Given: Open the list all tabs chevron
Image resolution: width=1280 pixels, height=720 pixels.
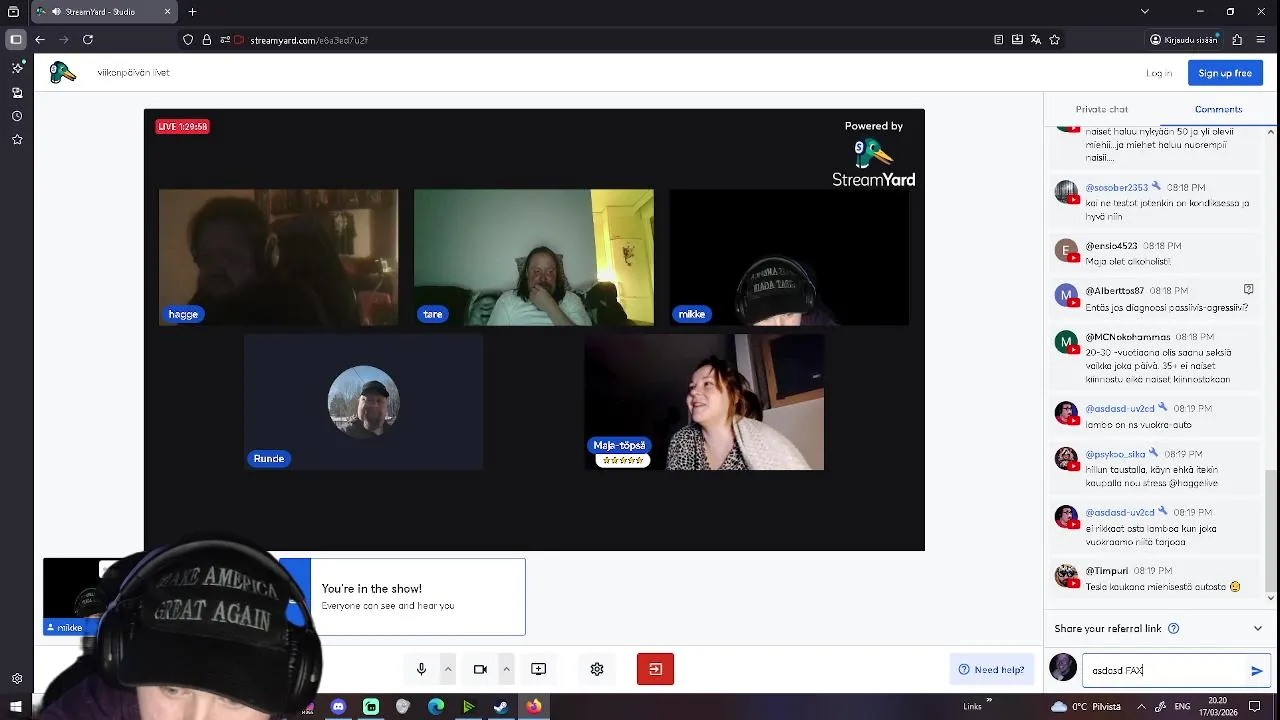Looking at the screenshot, I should click(x=1145, y=12).
